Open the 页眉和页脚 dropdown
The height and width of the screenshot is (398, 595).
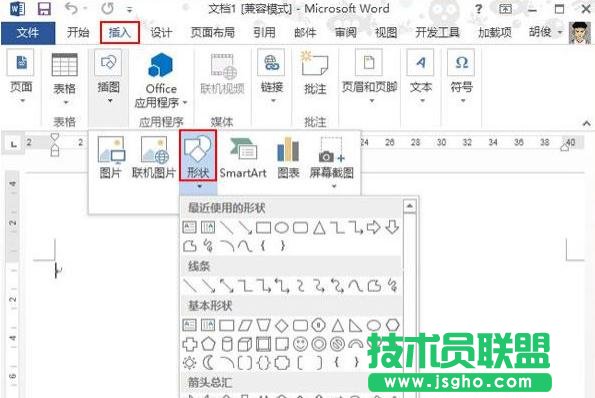pos(369,77)
